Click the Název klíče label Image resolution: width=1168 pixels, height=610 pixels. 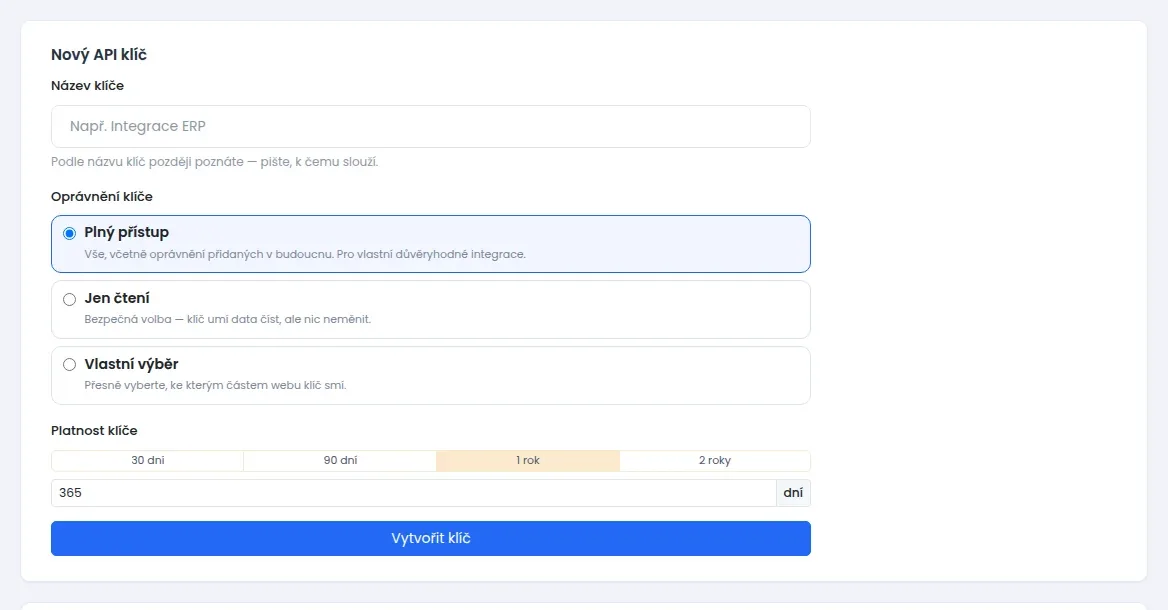point(87,86)
